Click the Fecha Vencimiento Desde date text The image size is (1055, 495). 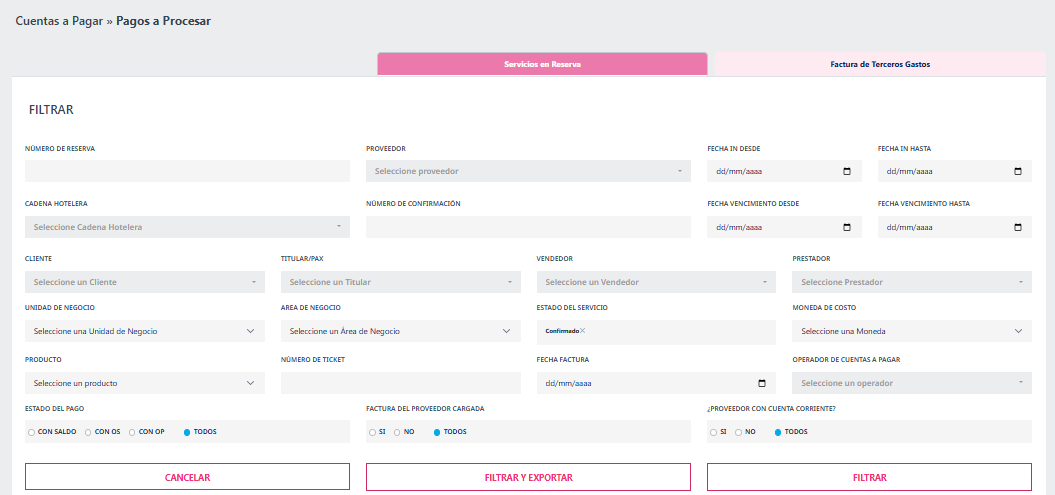tap(739, 227)
